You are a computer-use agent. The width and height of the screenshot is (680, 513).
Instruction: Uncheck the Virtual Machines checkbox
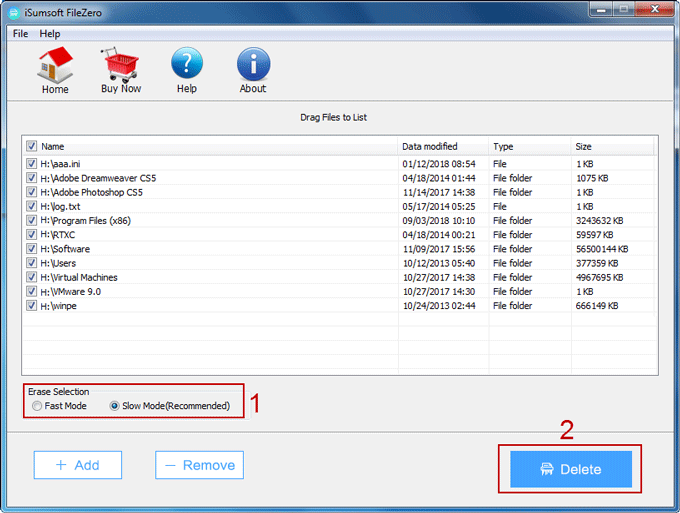(x=31, y=277)
